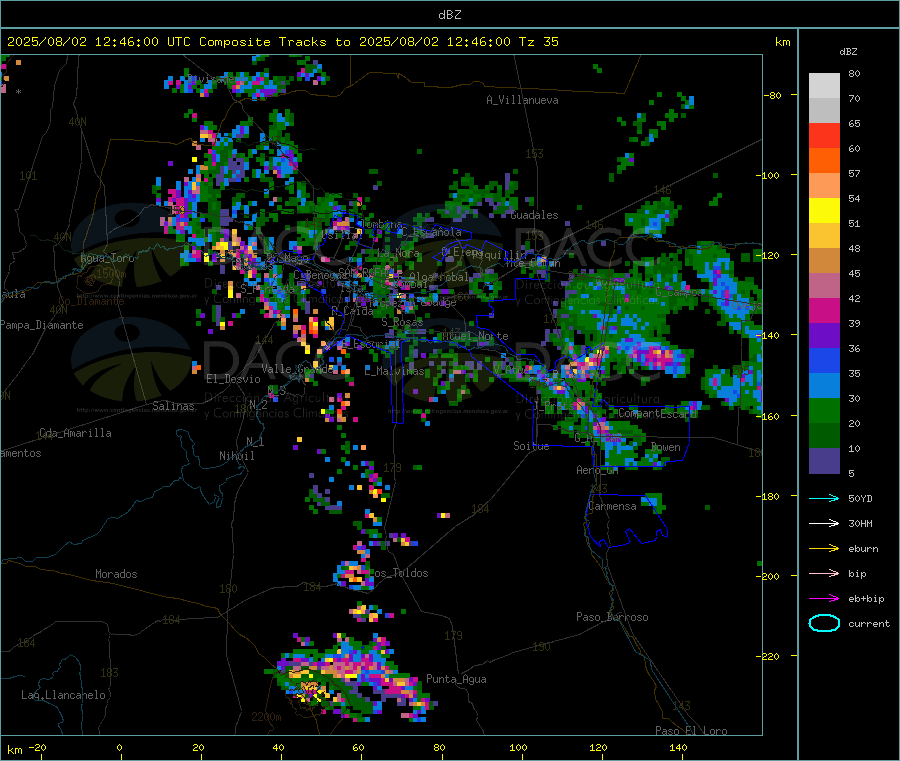Click the Agua_Toro map label
This screenshot has height=761, width=900.
coord(107,258)
